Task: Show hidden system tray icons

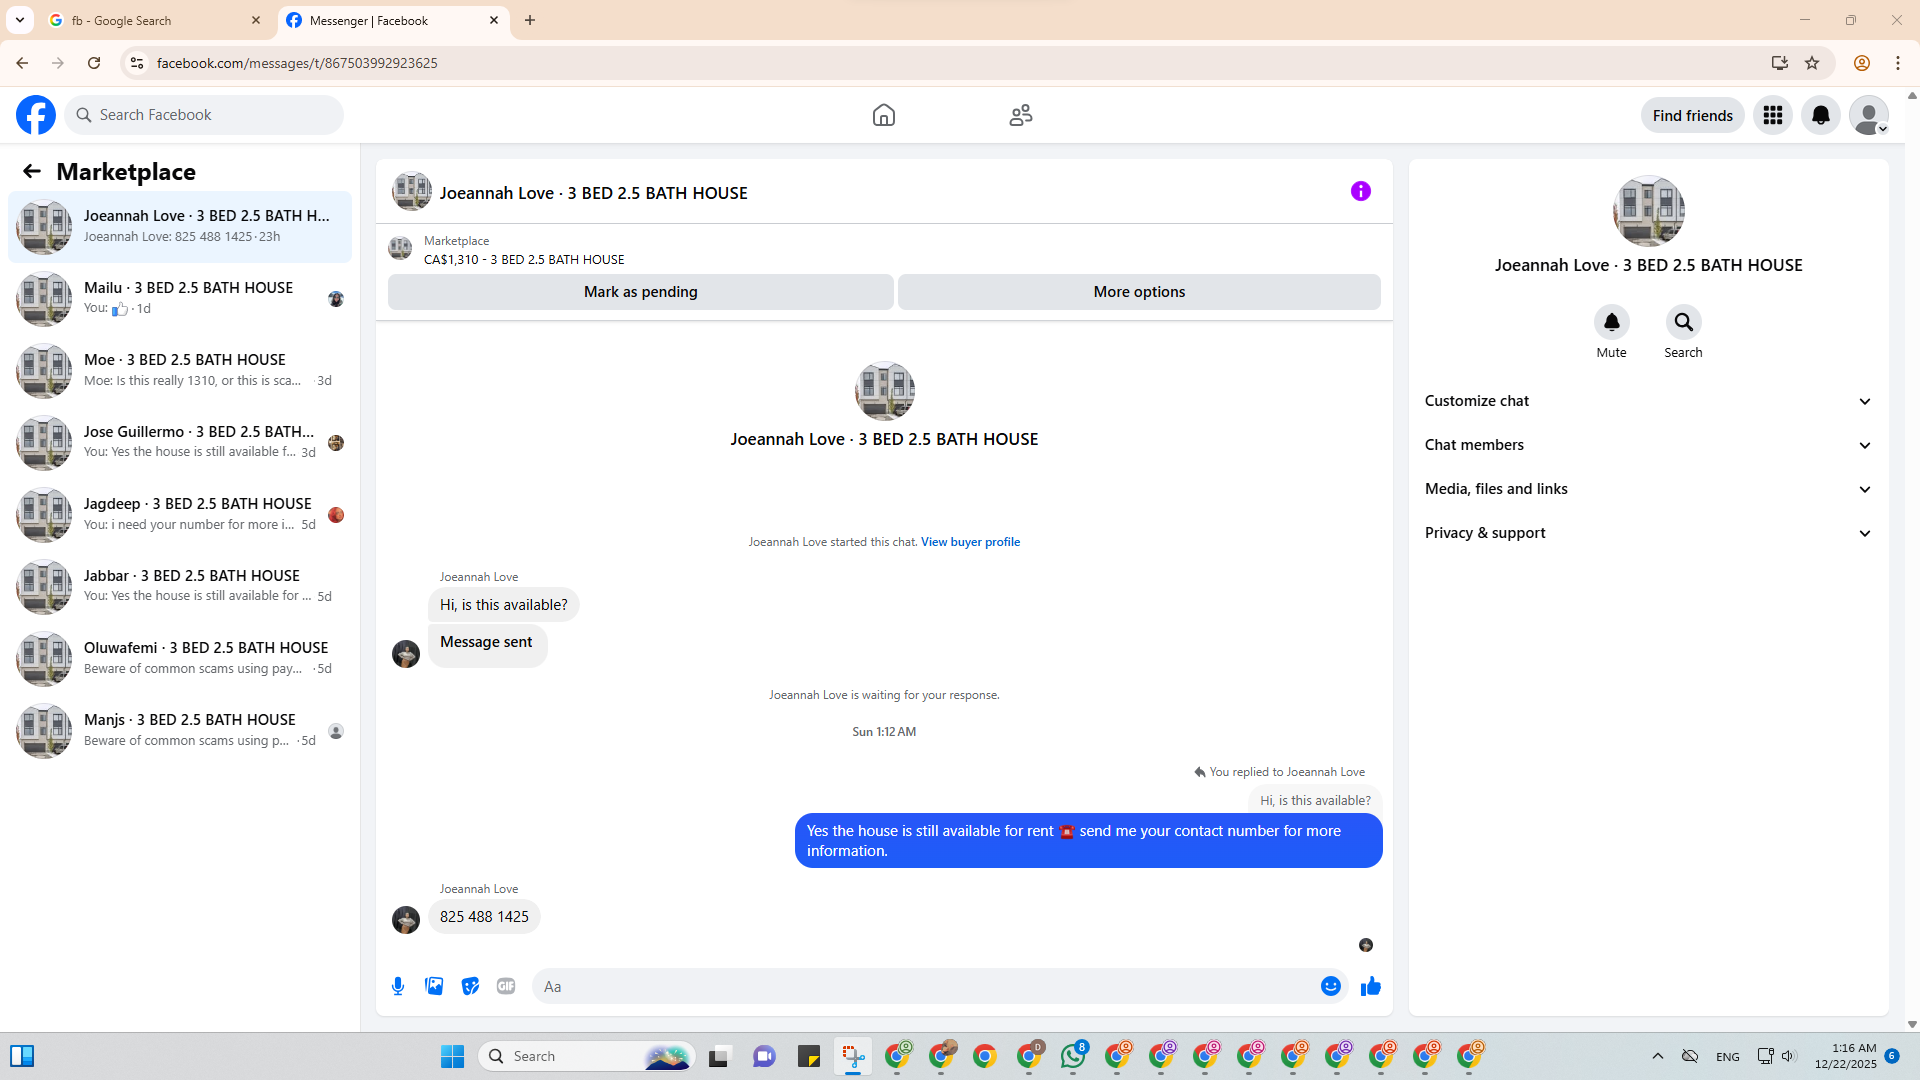Action: pos(1658,1056)
